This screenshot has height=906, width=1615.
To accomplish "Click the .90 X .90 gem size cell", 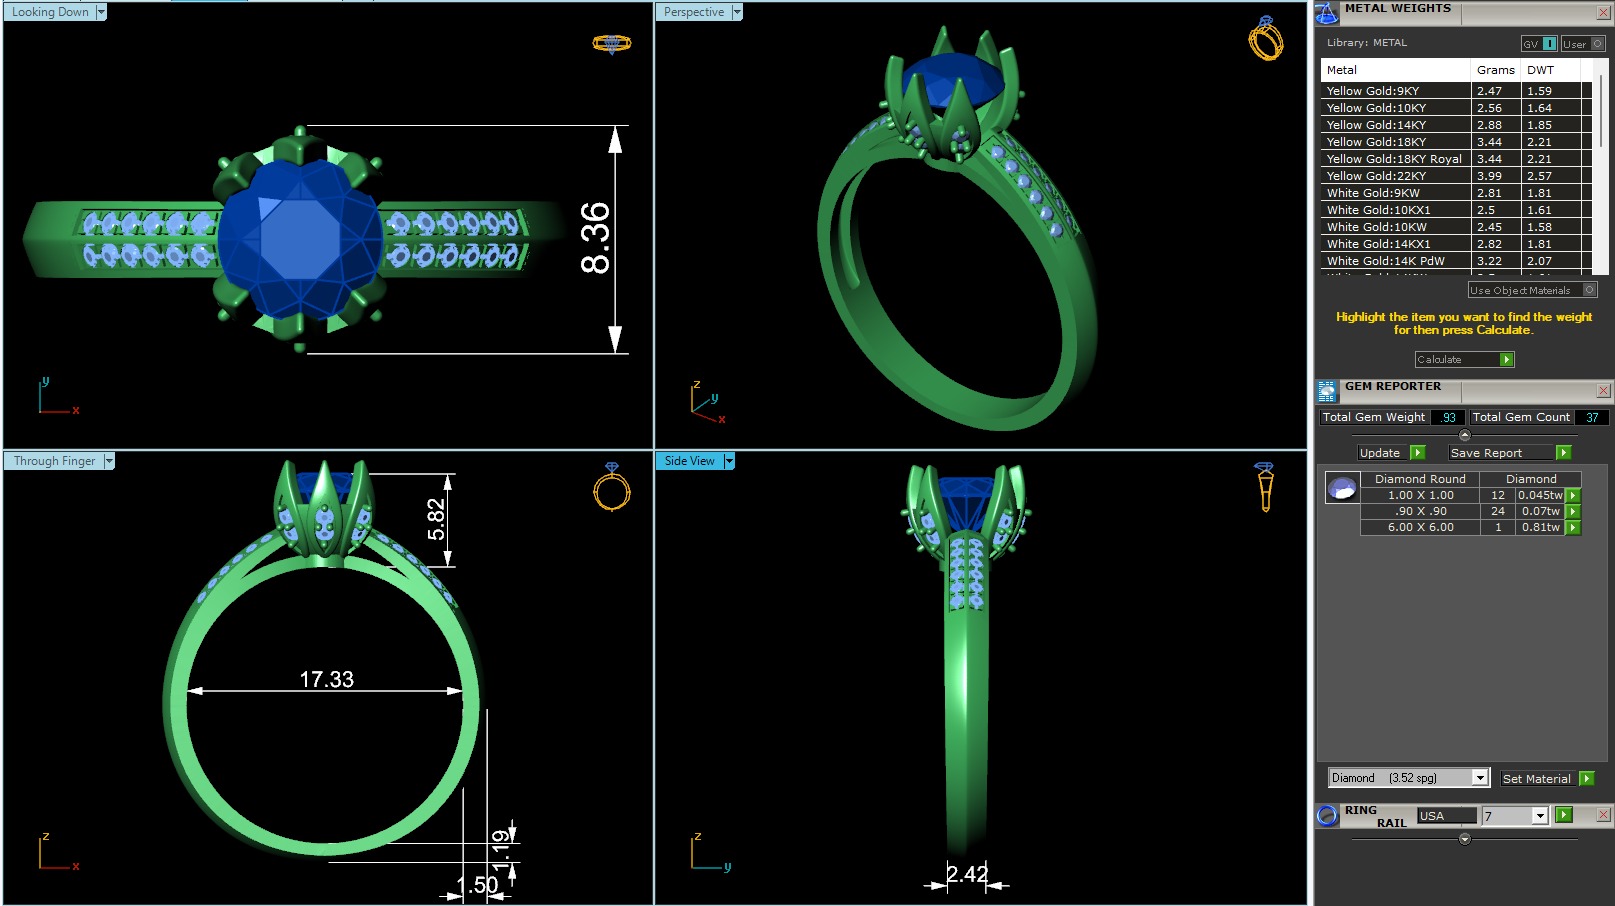I will click(x=1420, y=512).
